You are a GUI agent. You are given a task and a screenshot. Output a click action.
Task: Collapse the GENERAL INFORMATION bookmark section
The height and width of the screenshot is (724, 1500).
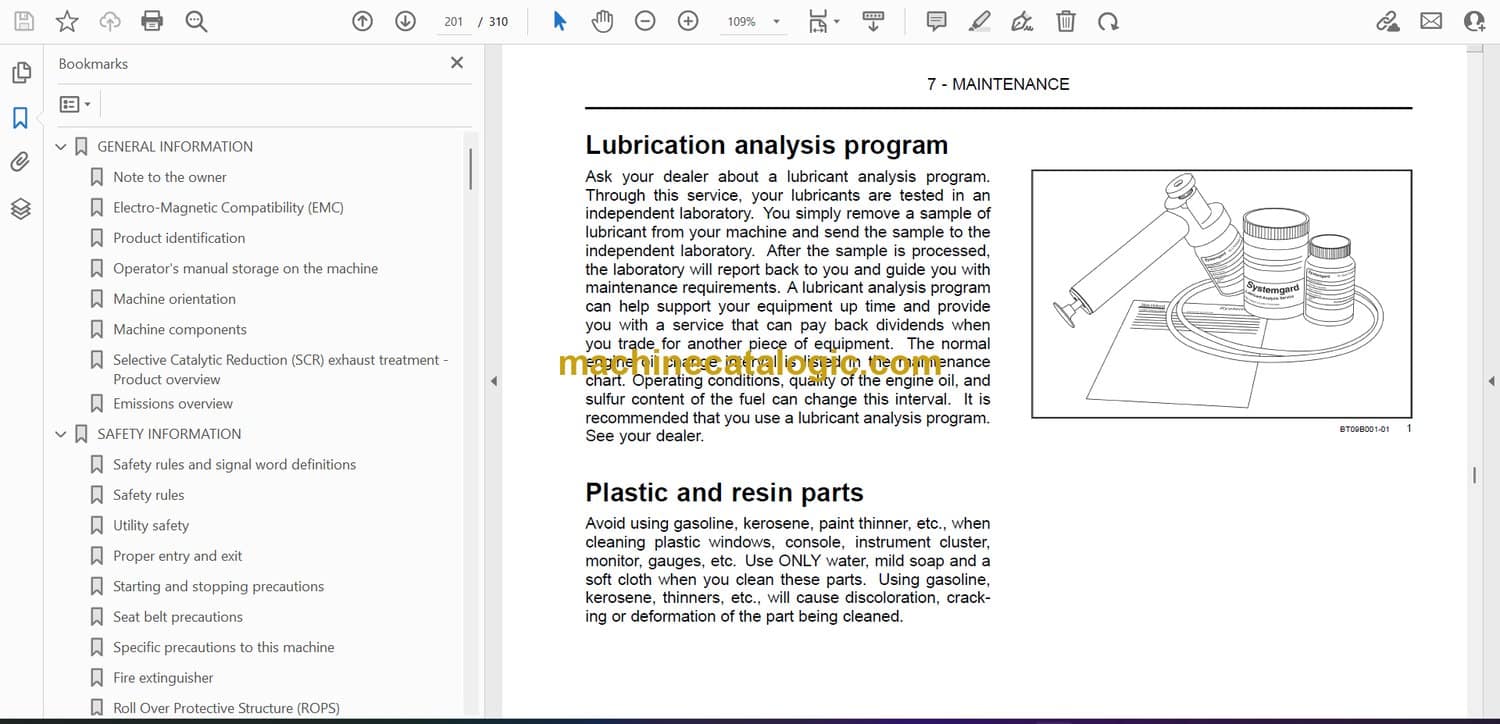(x=61, y=147)
